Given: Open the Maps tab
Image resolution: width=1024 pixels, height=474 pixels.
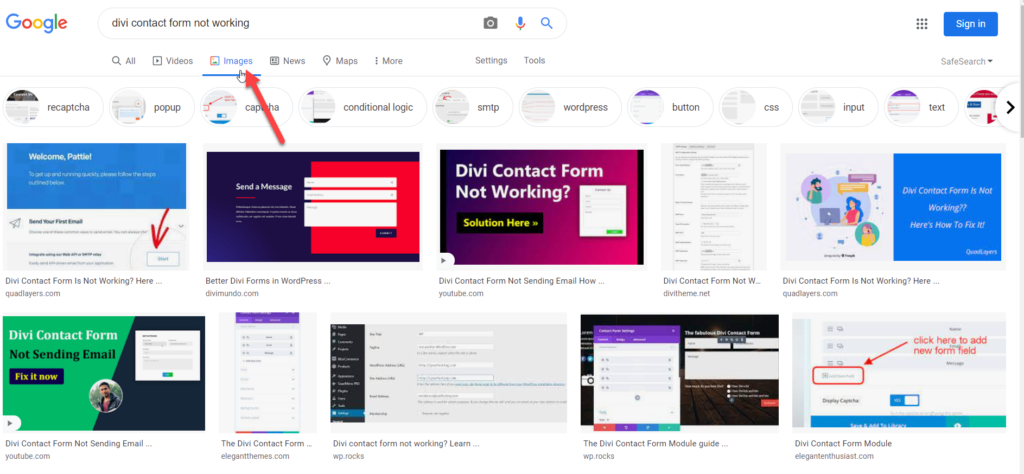Looking at the screenshot, I should point(340,61).
